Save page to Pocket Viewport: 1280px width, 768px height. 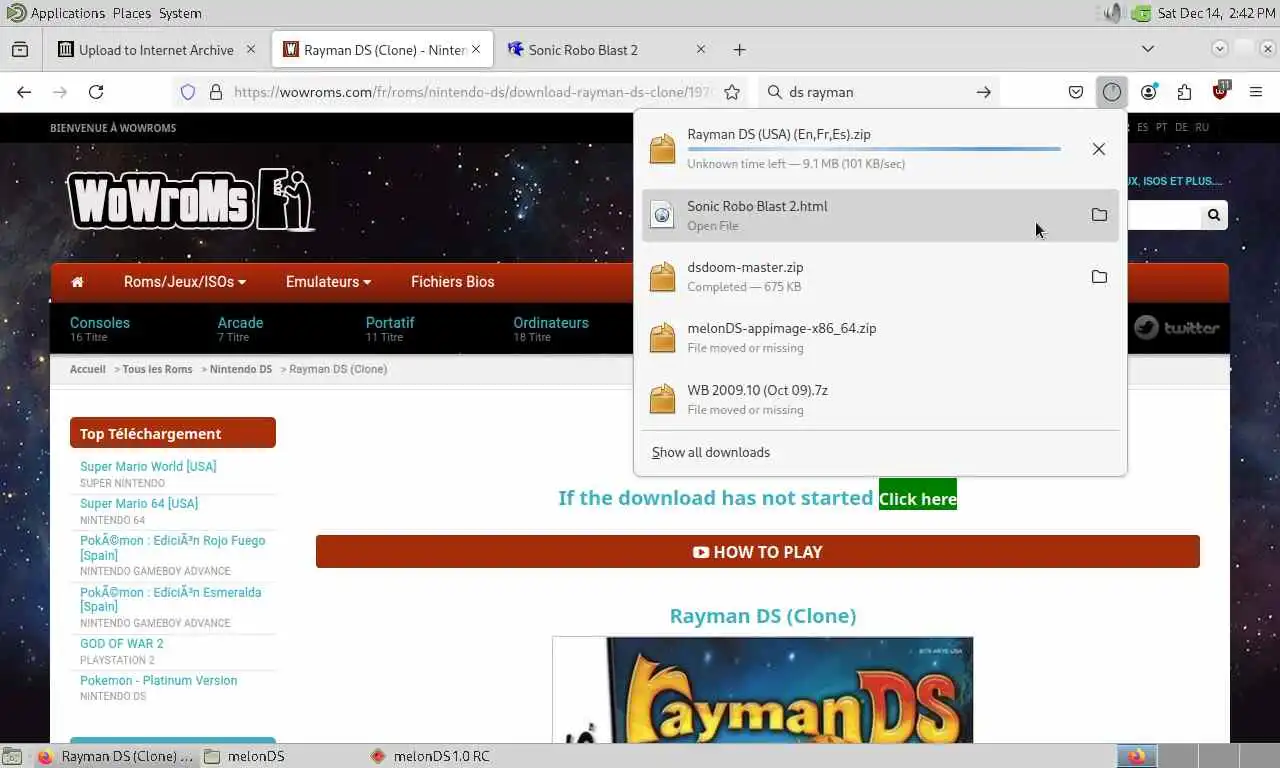coord(1076,92)
